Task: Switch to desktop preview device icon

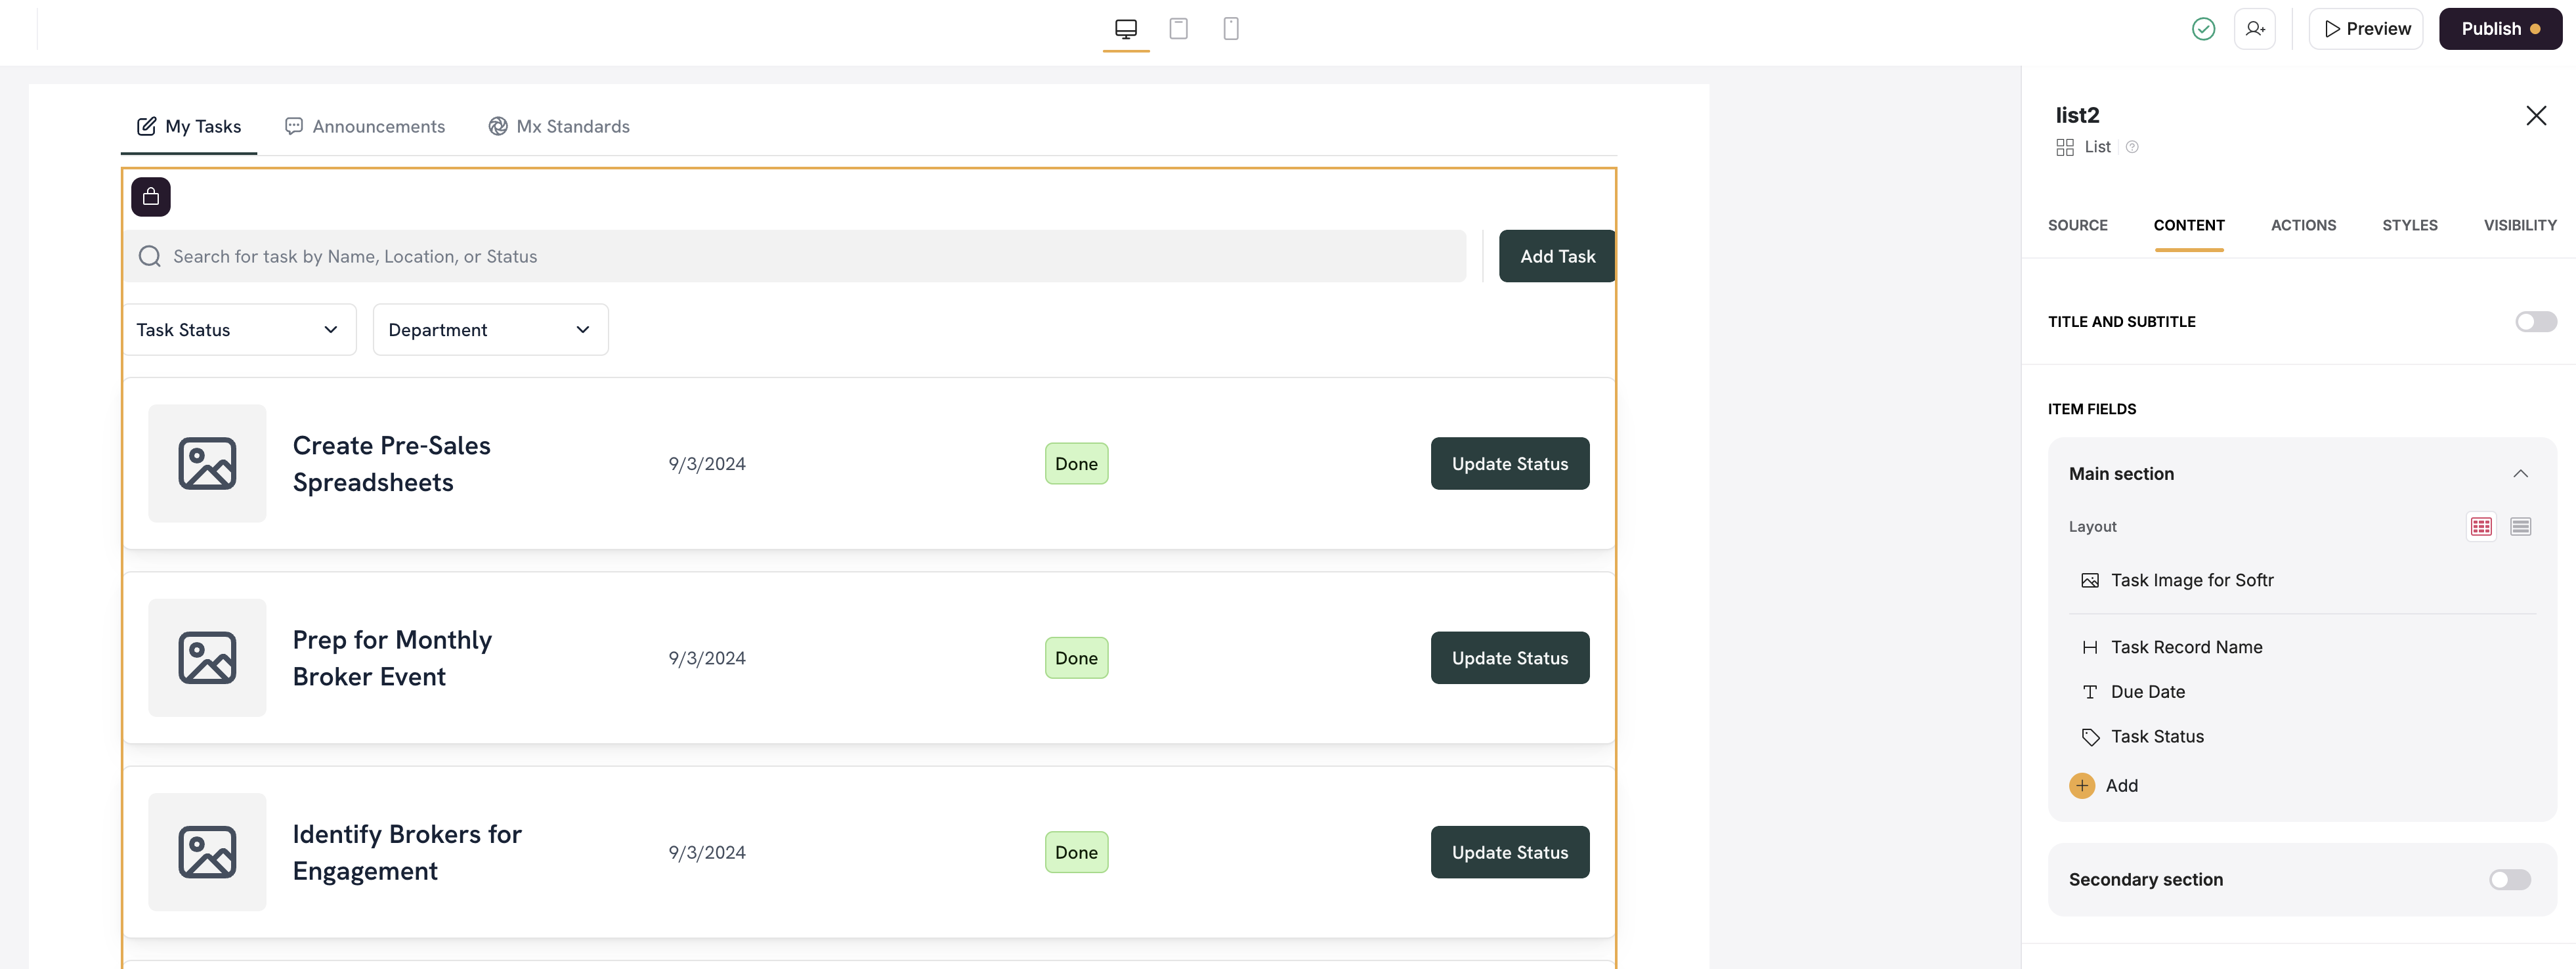Action: (1126, 29)
